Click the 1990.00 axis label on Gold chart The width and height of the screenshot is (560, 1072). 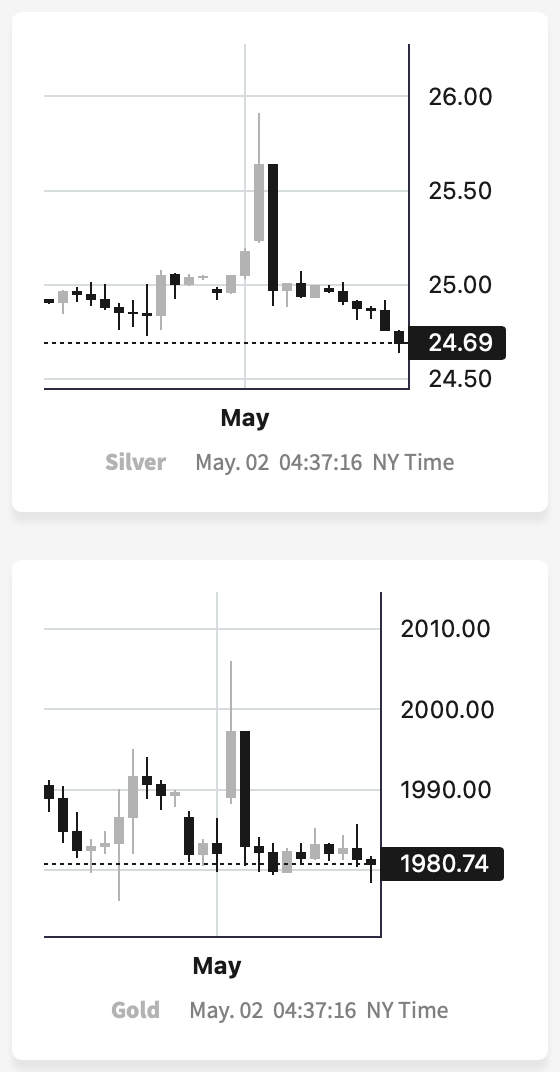click(445, 790)
